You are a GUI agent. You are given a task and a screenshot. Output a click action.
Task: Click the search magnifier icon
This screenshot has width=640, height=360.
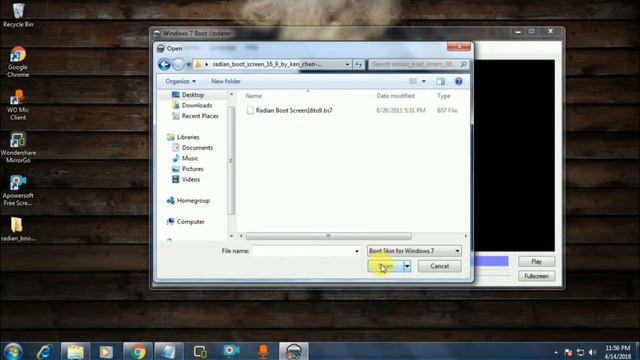pos(463,64)
